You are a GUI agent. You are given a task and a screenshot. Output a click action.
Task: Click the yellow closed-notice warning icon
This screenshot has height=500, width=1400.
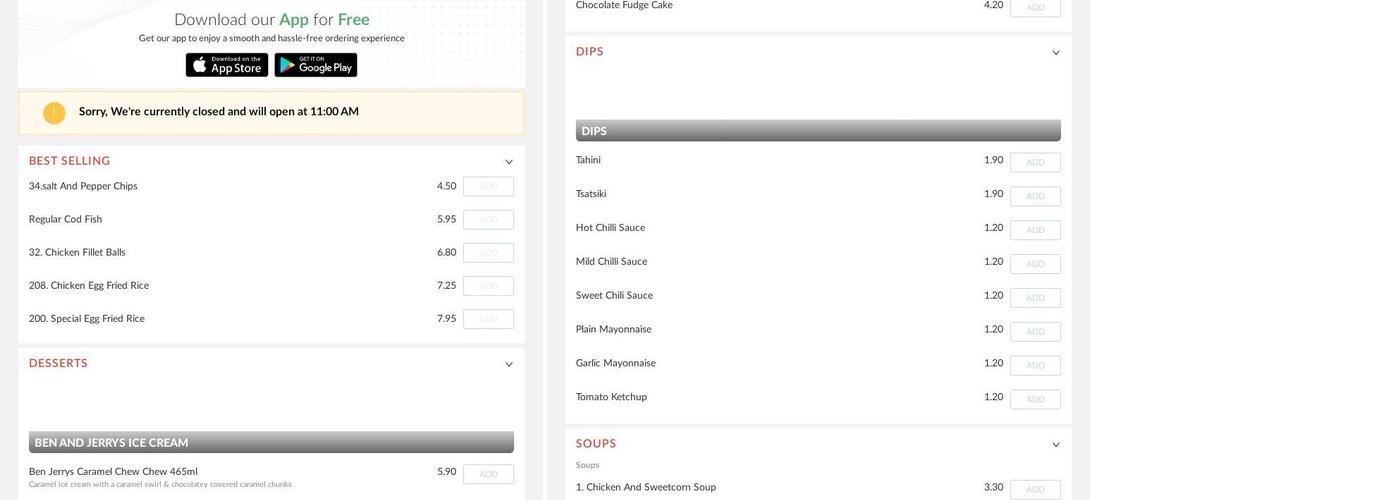point(54,113)
